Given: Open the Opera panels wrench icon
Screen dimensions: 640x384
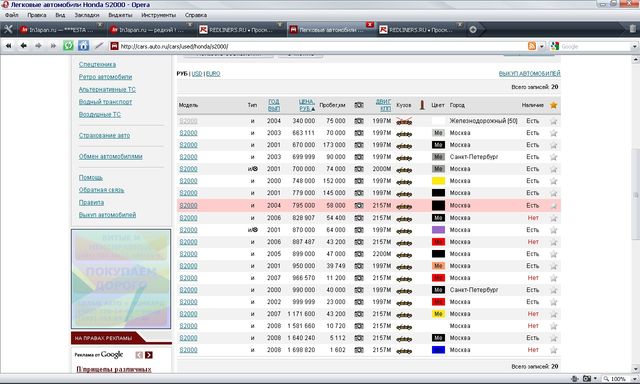Looking at the screenshot, I should click(x=8, y=29).
